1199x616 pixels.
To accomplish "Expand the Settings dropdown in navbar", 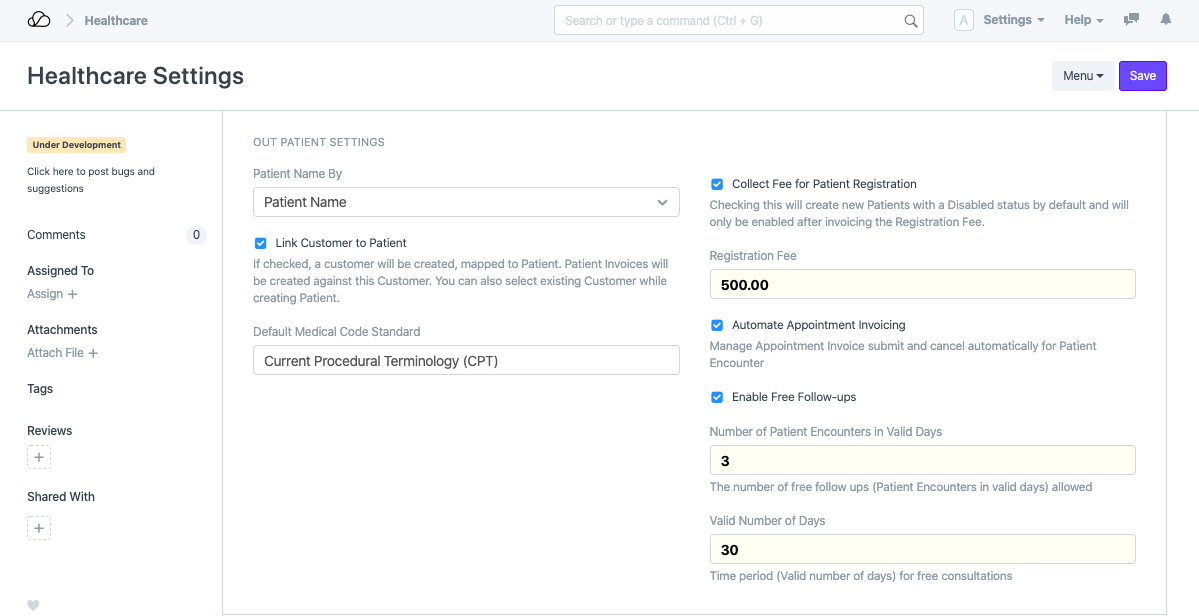I will pyautogui.click(x=1013, y=20).
